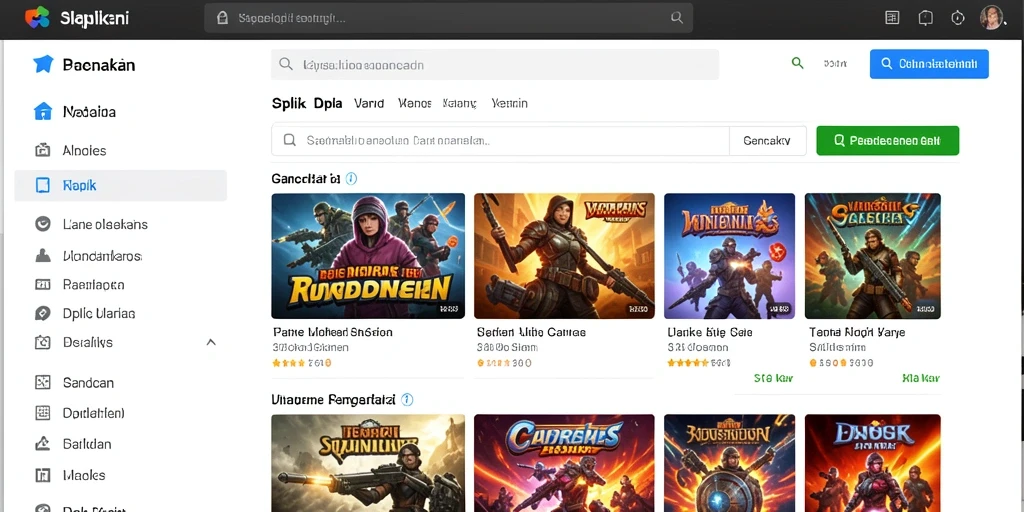The width and height of the screenshot is (1024, 512).
Task: Click the notification shield icon in the top bar
Action: pos(925,18)
